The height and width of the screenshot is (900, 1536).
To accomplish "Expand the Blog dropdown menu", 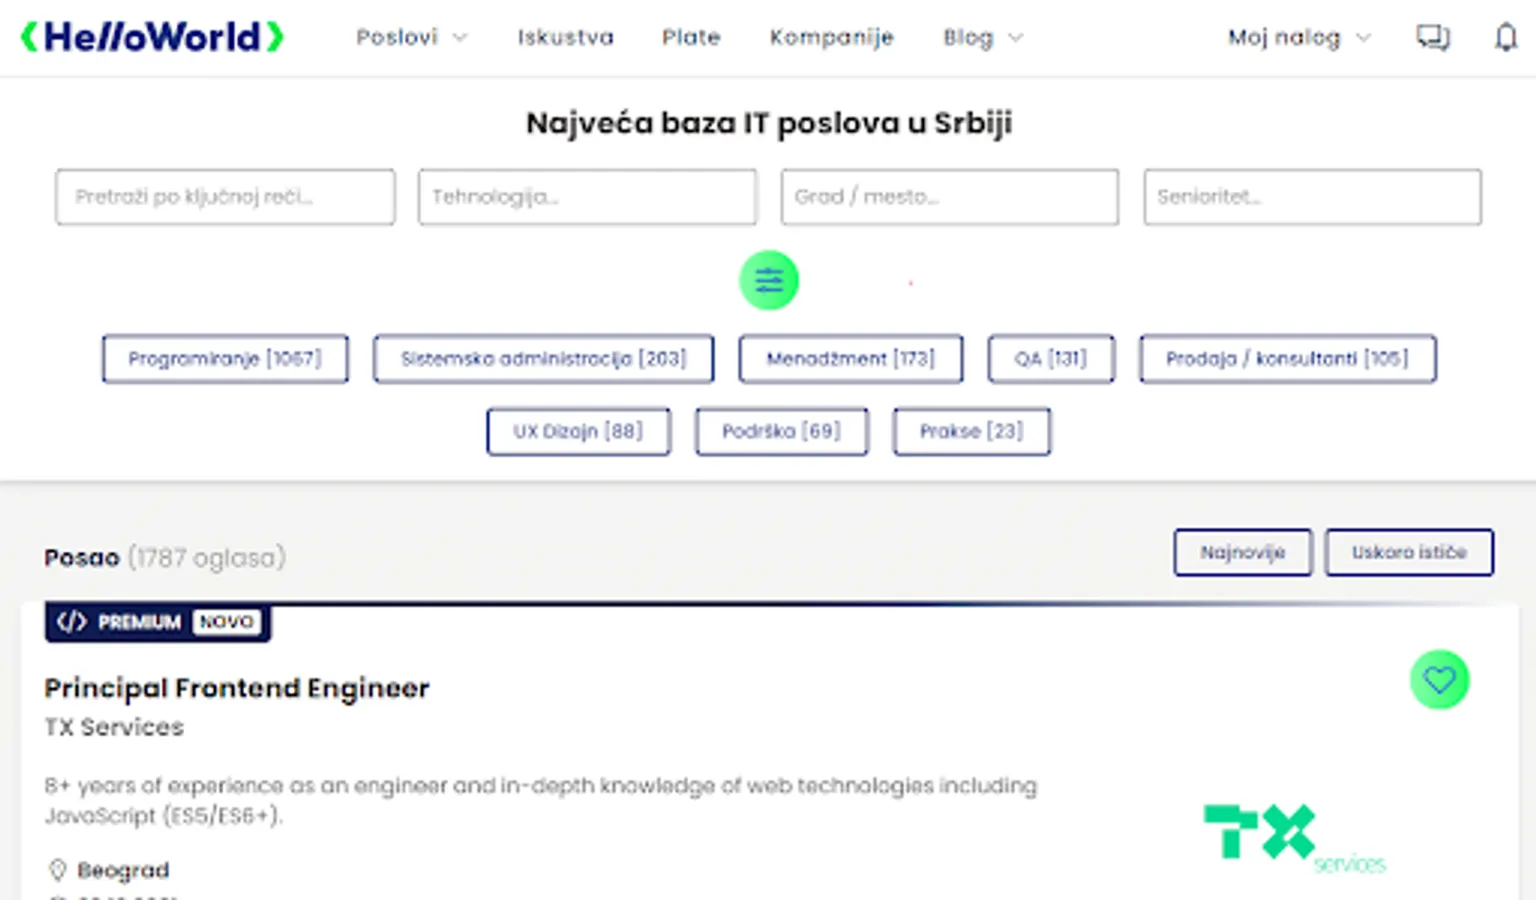I will 982,38.
